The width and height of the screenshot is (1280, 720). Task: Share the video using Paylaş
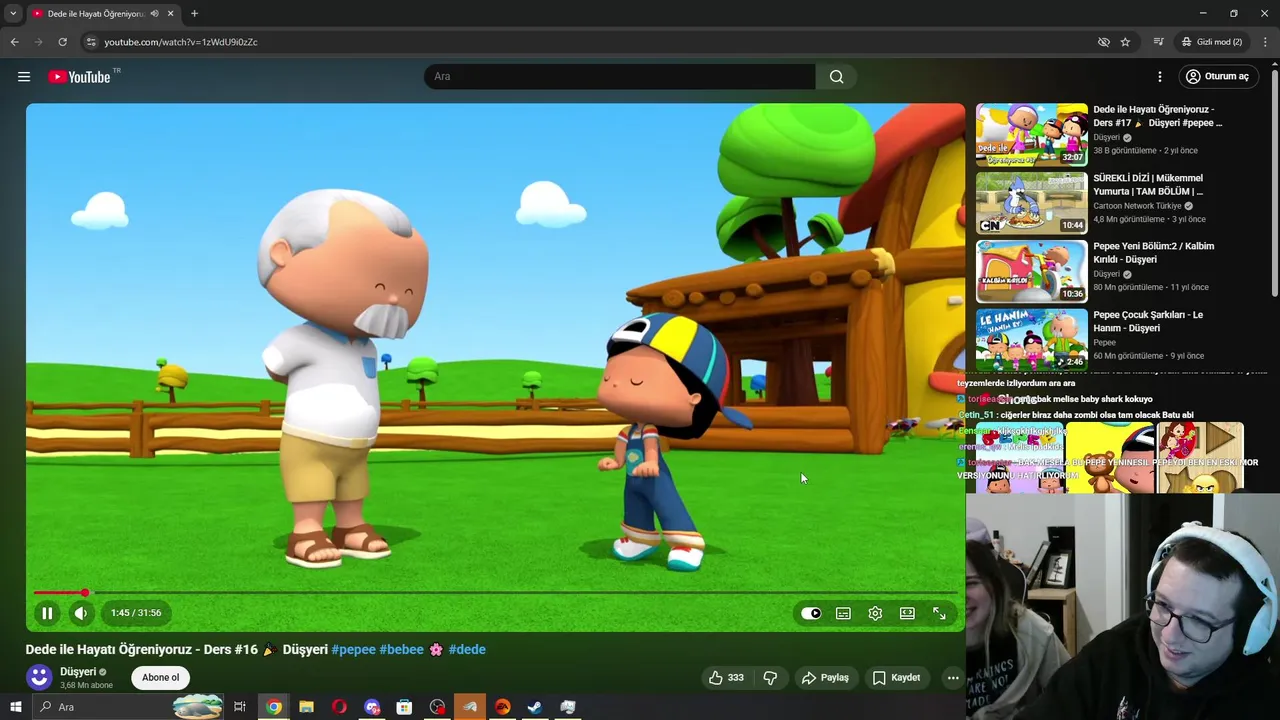point(825,677)
